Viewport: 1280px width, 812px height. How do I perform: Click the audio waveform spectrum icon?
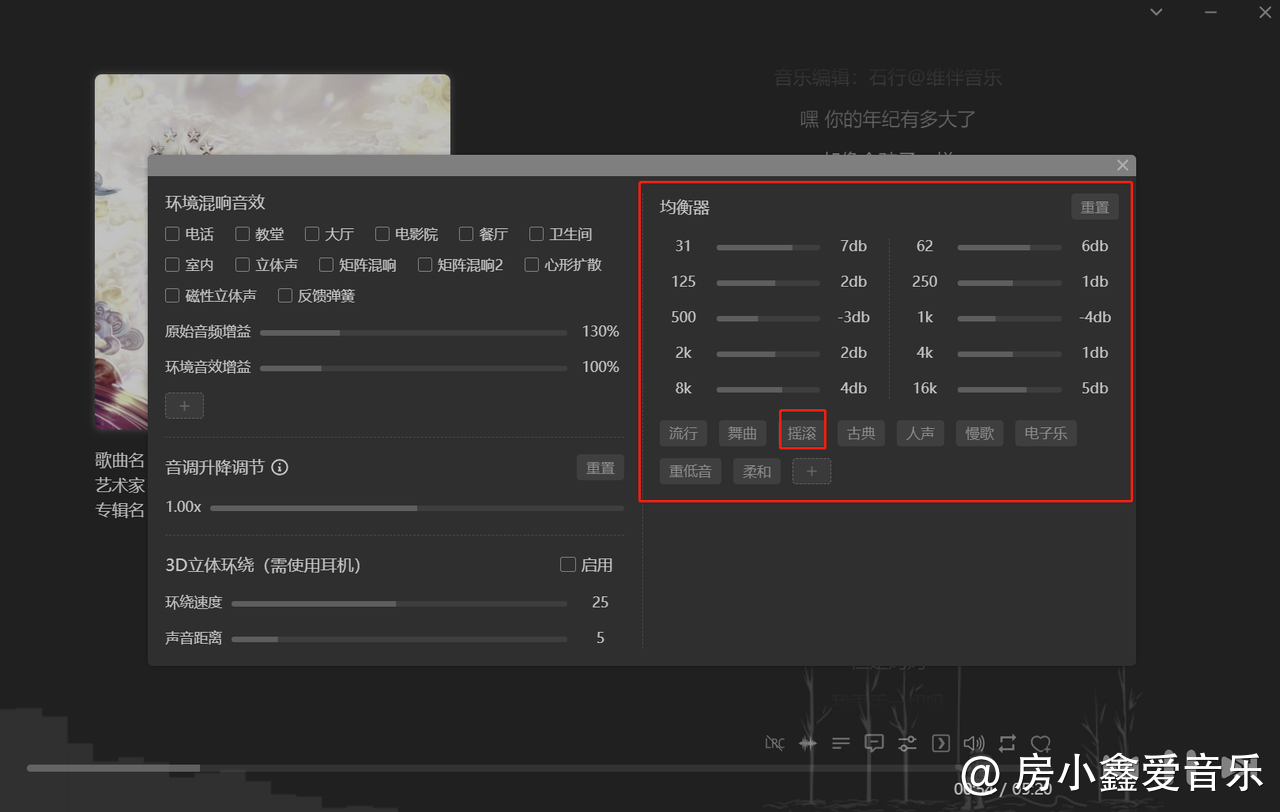point(808,743)
